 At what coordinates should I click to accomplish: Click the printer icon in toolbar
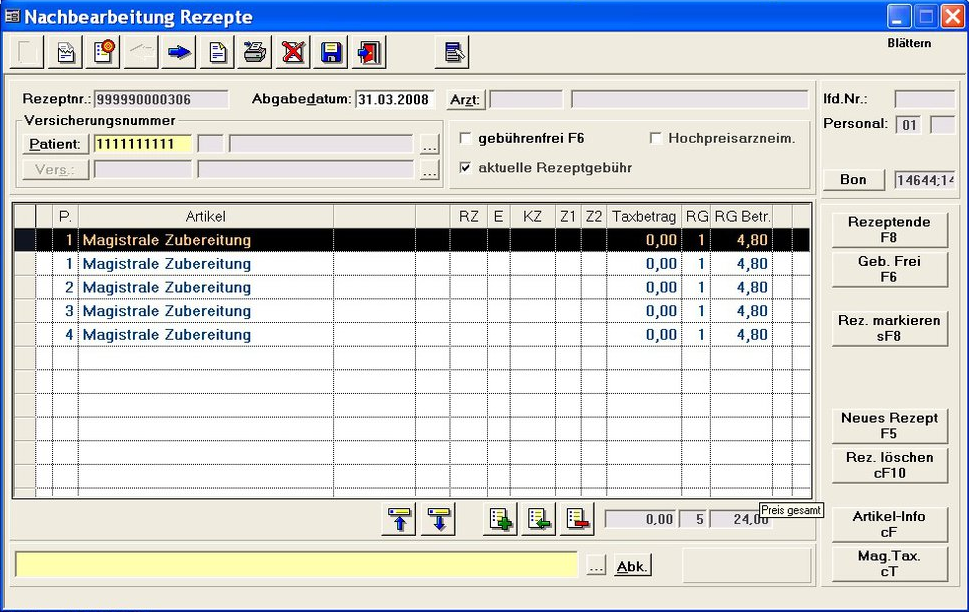[255, 52]
